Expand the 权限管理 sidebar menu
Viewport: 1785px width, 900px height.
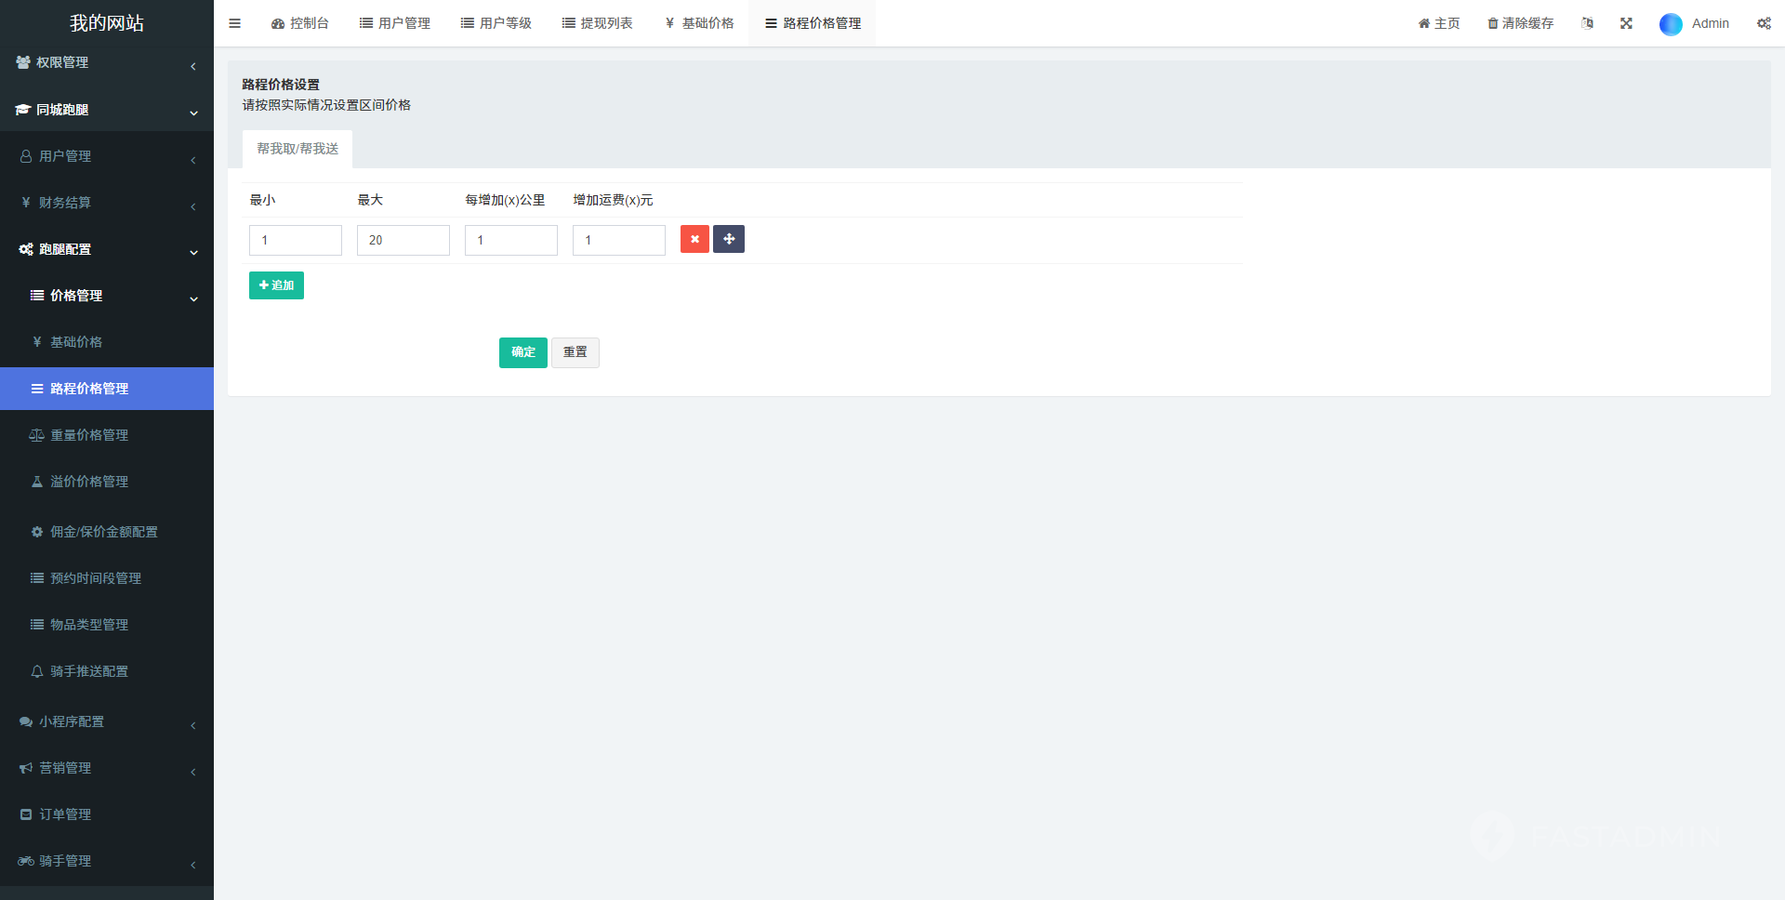pyautogui.click(x=106, y=63)
